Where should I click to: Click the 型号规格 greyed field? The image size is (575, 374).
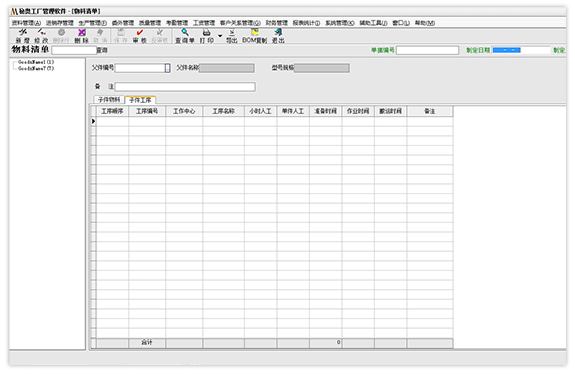(x=322, y=68)
